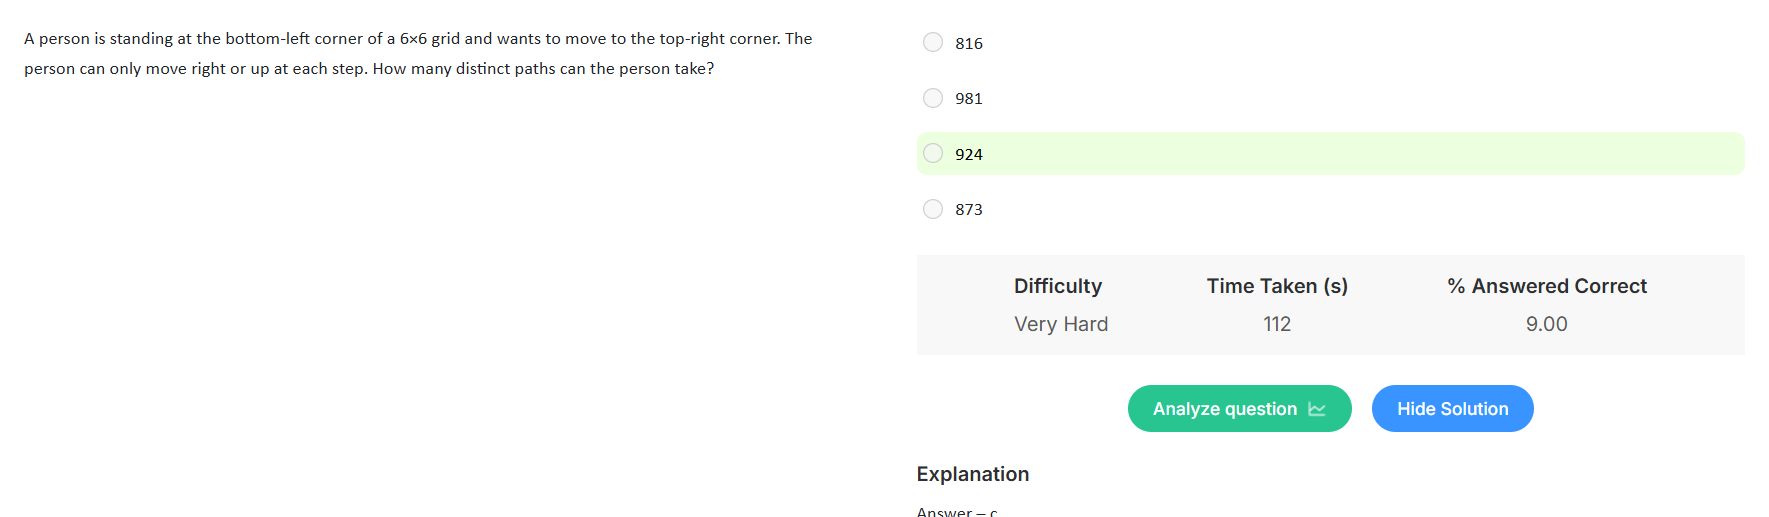The image size is (1769, 517).
Task: Click the 873 answer label text
Action: (969, 209)
